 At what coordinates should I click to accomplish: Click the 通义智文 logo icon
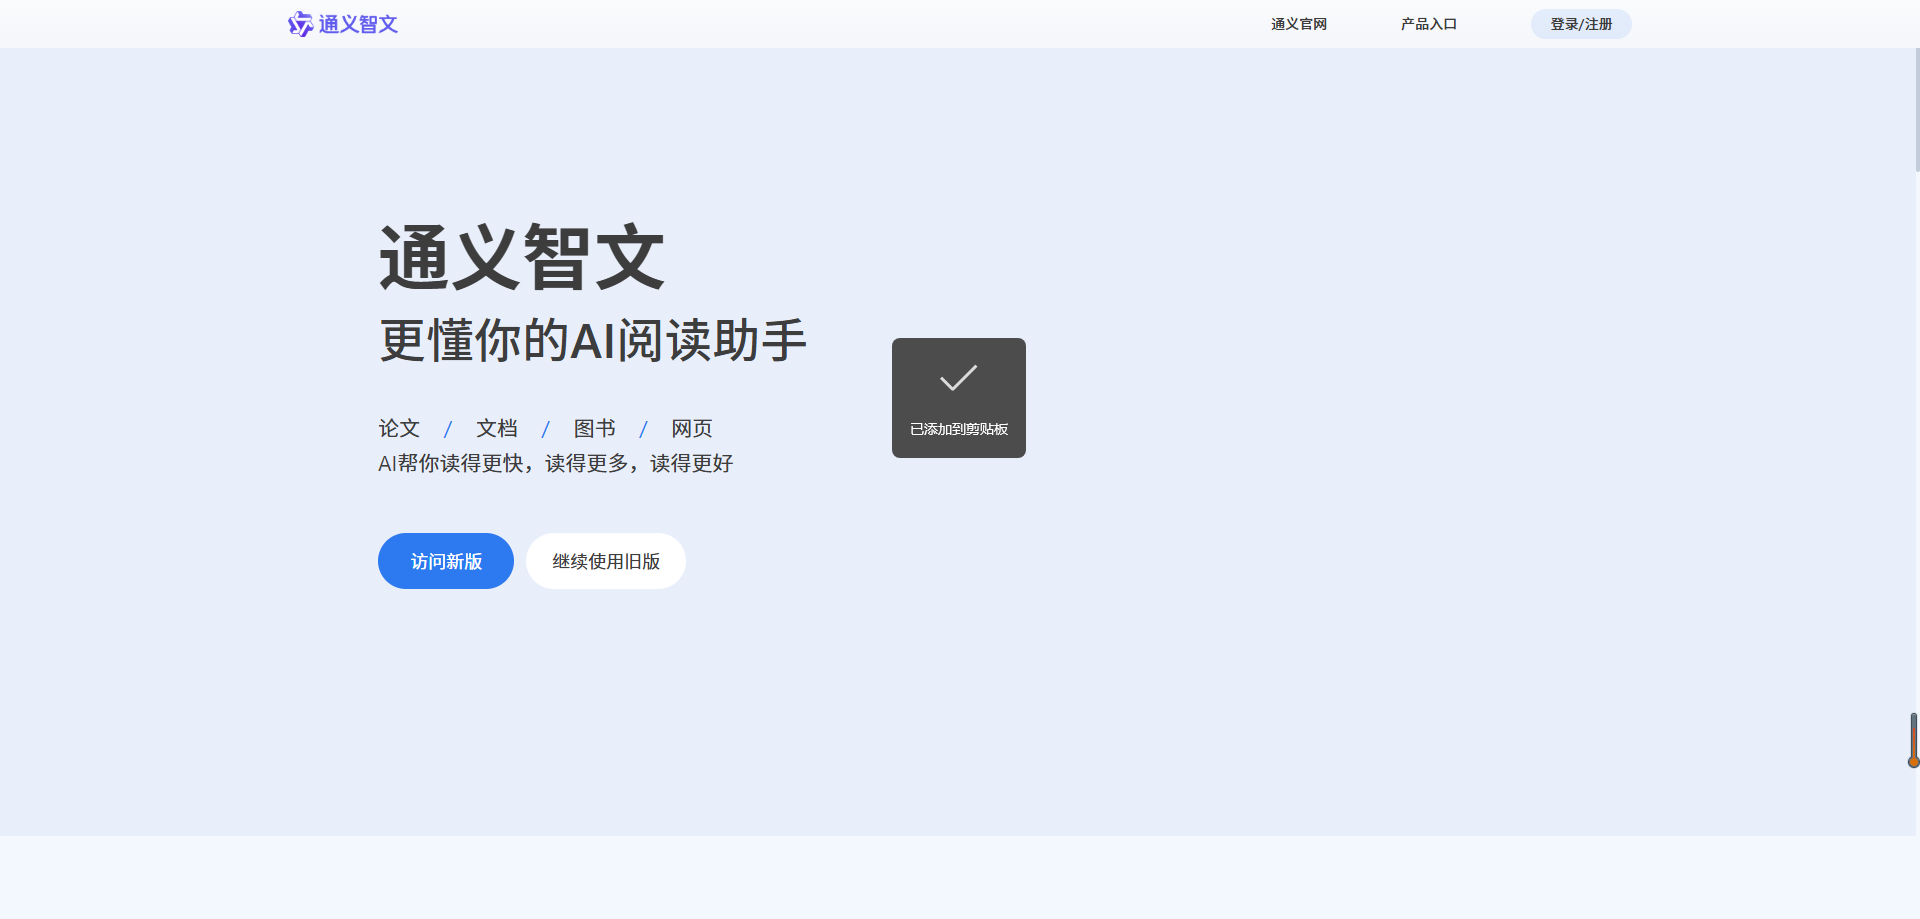click(x=300, y=24)
